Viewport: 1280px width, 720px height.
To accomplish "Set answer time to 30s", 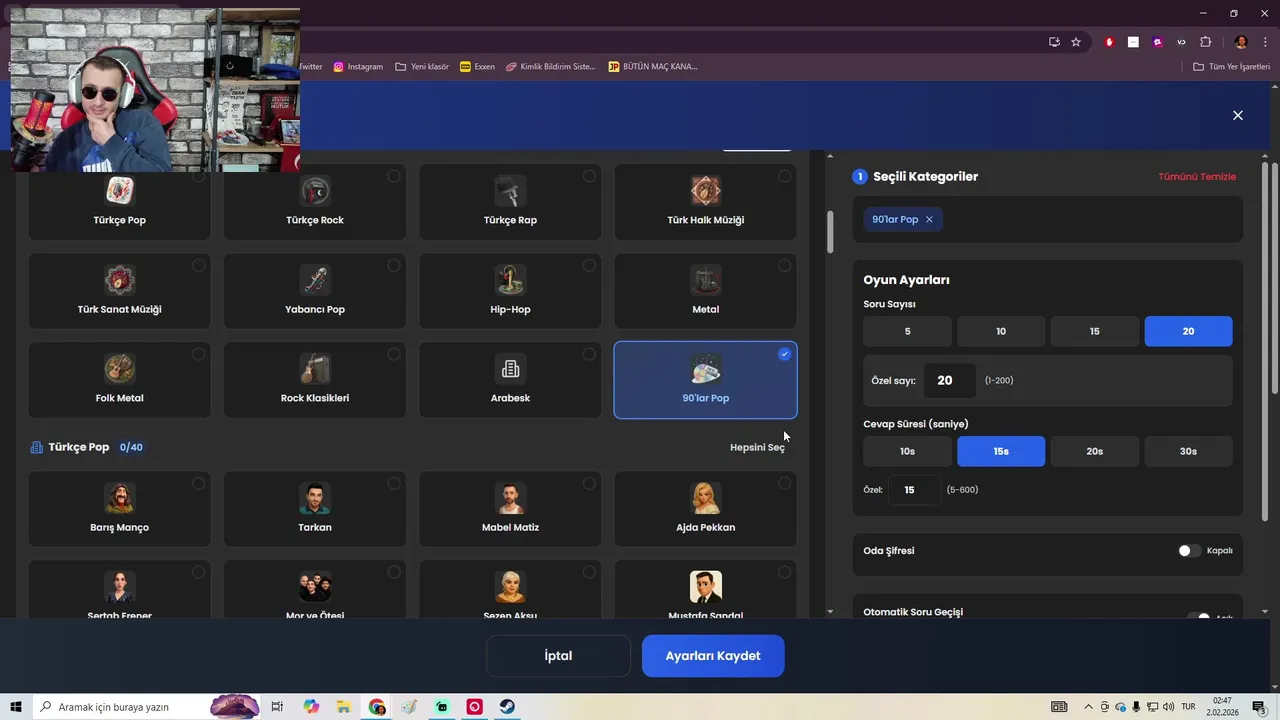I will click(x=1188, y=451).
